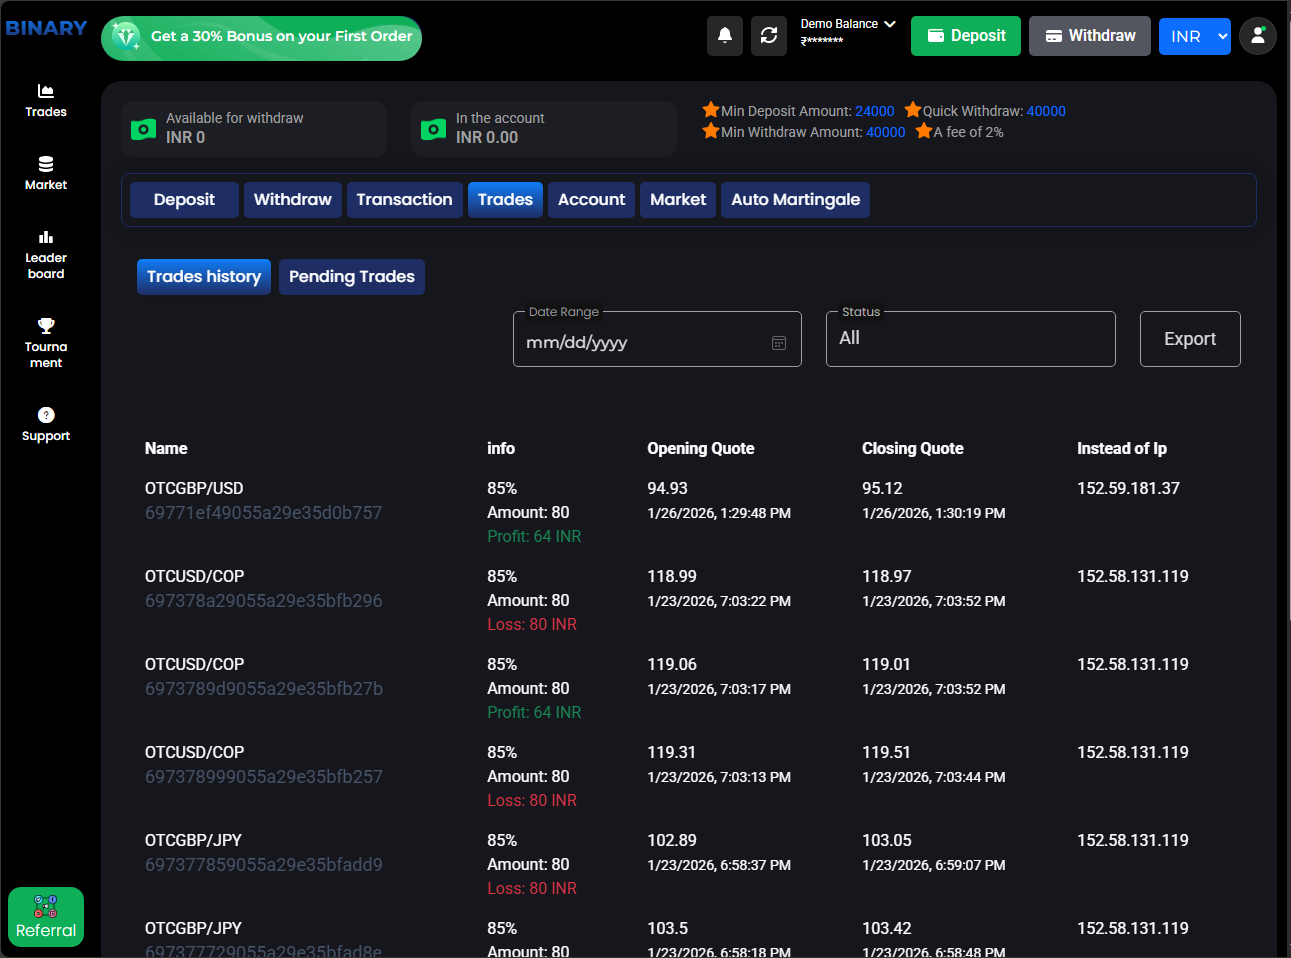Image resolution: width=1291 pixels, height=958 pixels.
Task: Open the user profile avatar
Action: click(1257, 36)
